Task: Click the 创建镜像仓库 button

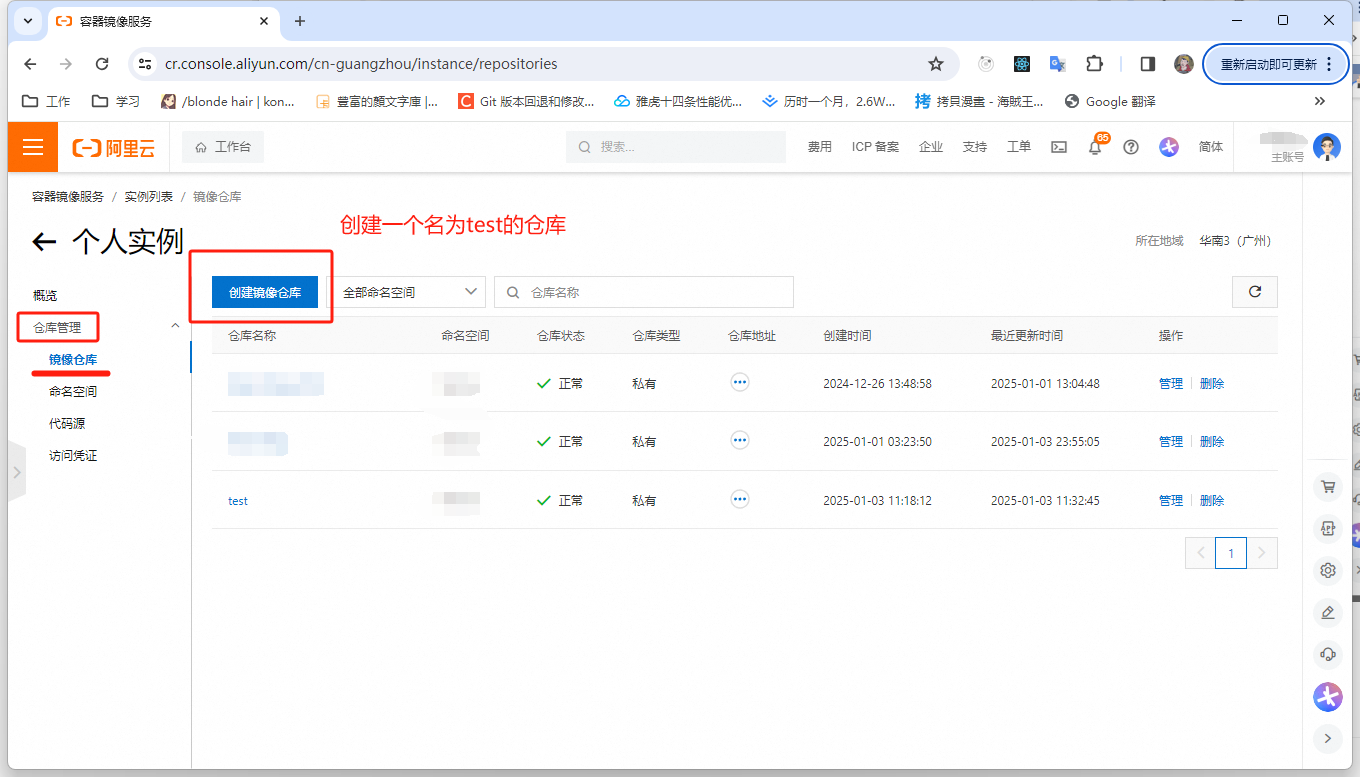Action: click(x=265, y=292)
